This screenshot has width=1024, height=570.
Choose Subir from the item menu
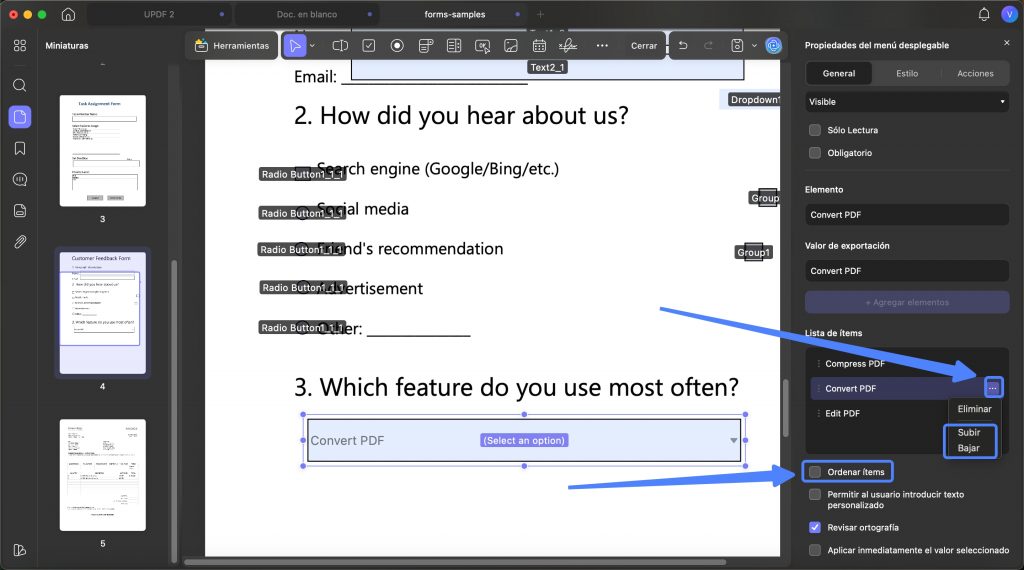click(x=968, y=432)
